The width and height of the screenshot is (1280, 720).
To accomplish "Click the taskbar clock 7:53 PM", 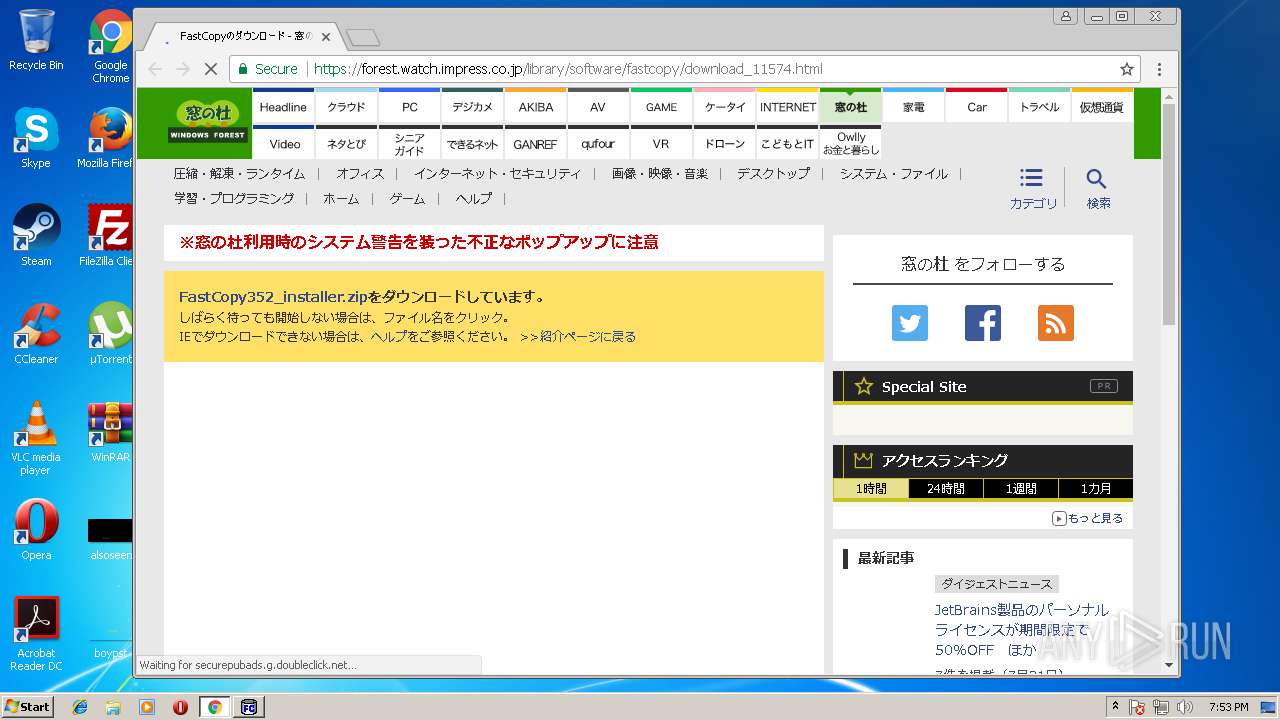I will coord(1229,707).
